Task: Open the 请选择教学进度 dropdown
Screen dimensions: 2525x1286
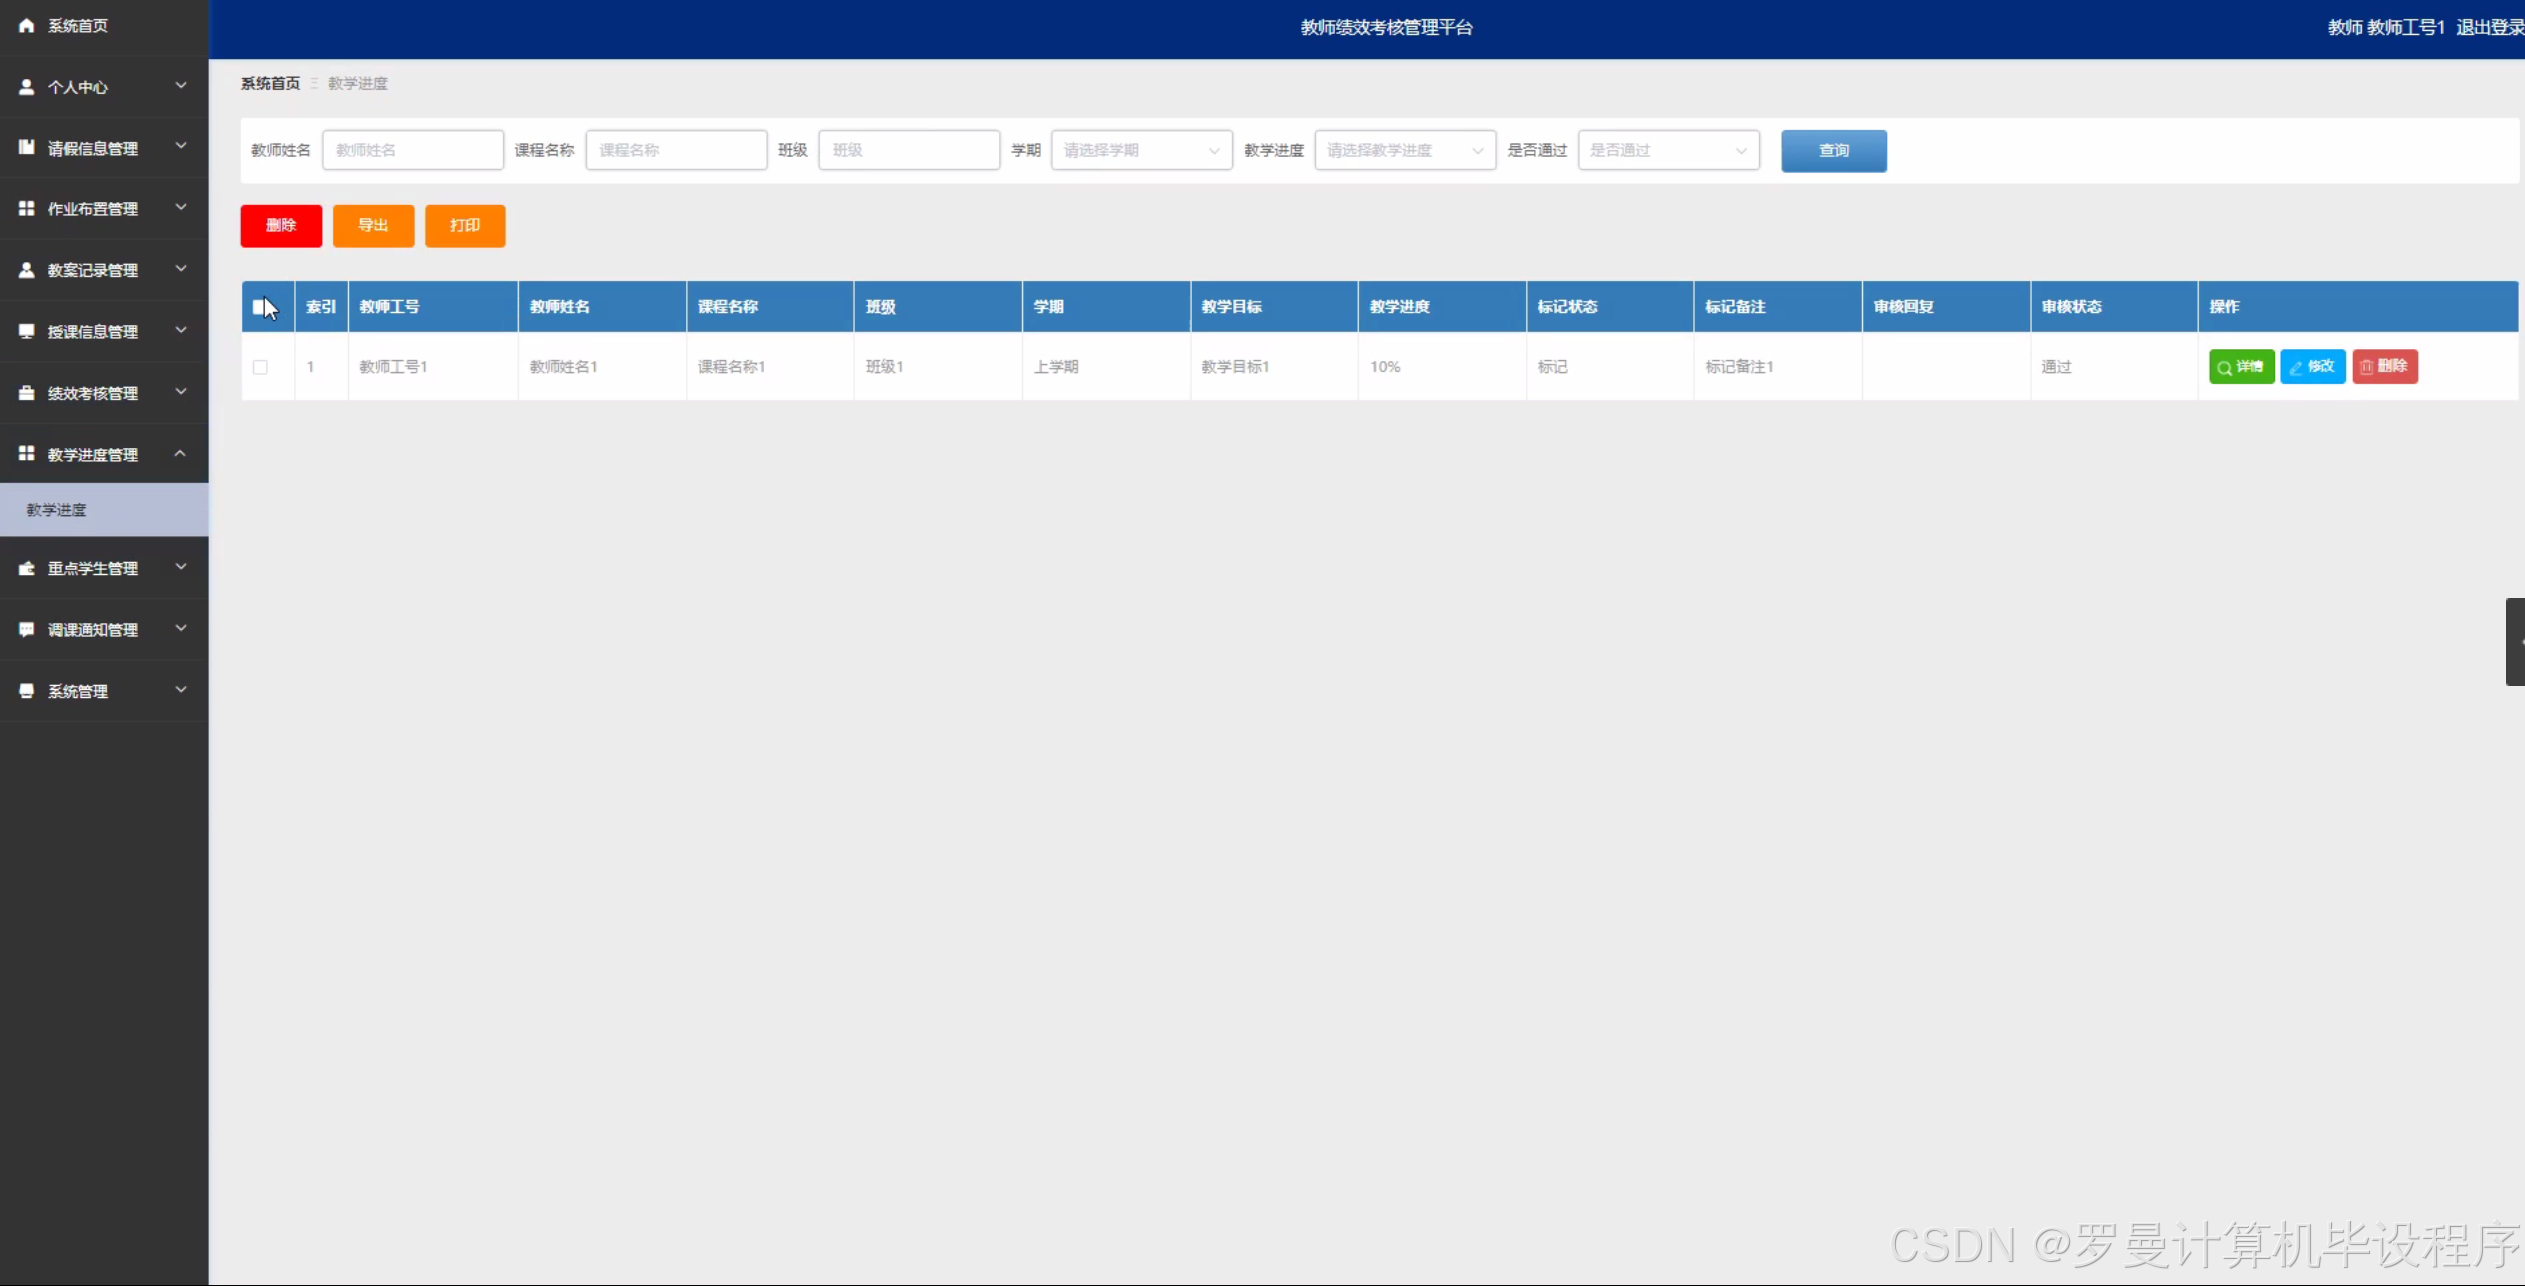Action: (1404, 150)
